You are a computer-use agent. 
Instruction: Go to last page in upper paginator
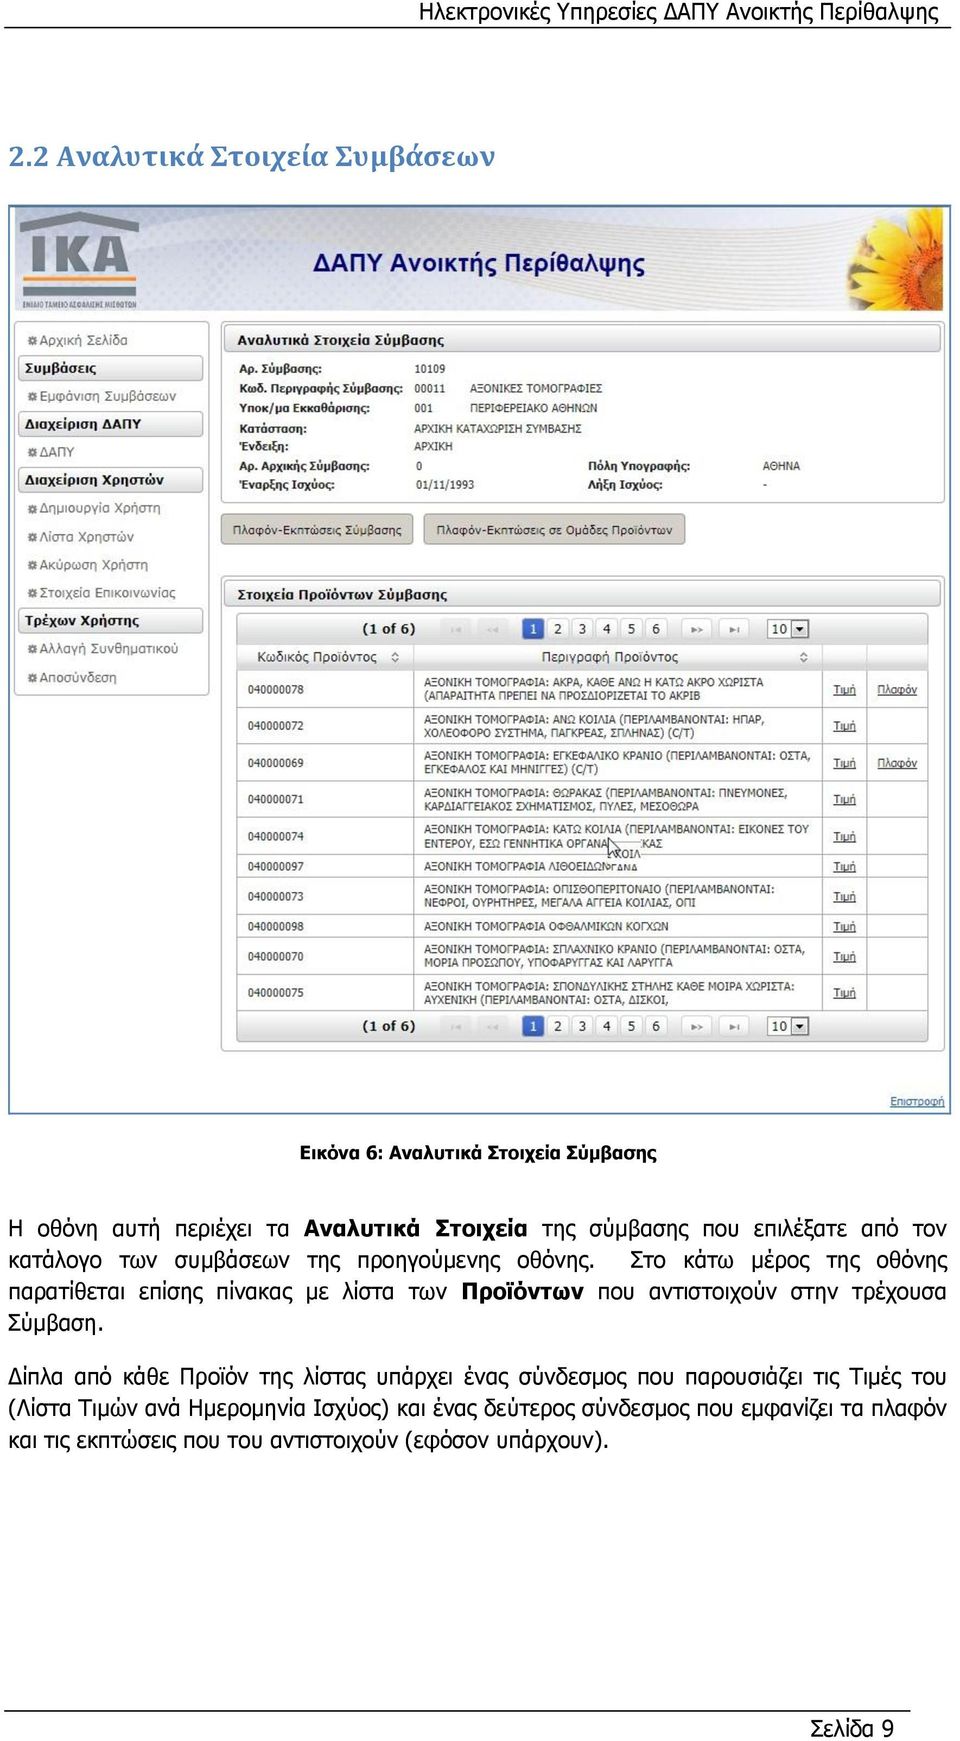(x=734, y=629)
